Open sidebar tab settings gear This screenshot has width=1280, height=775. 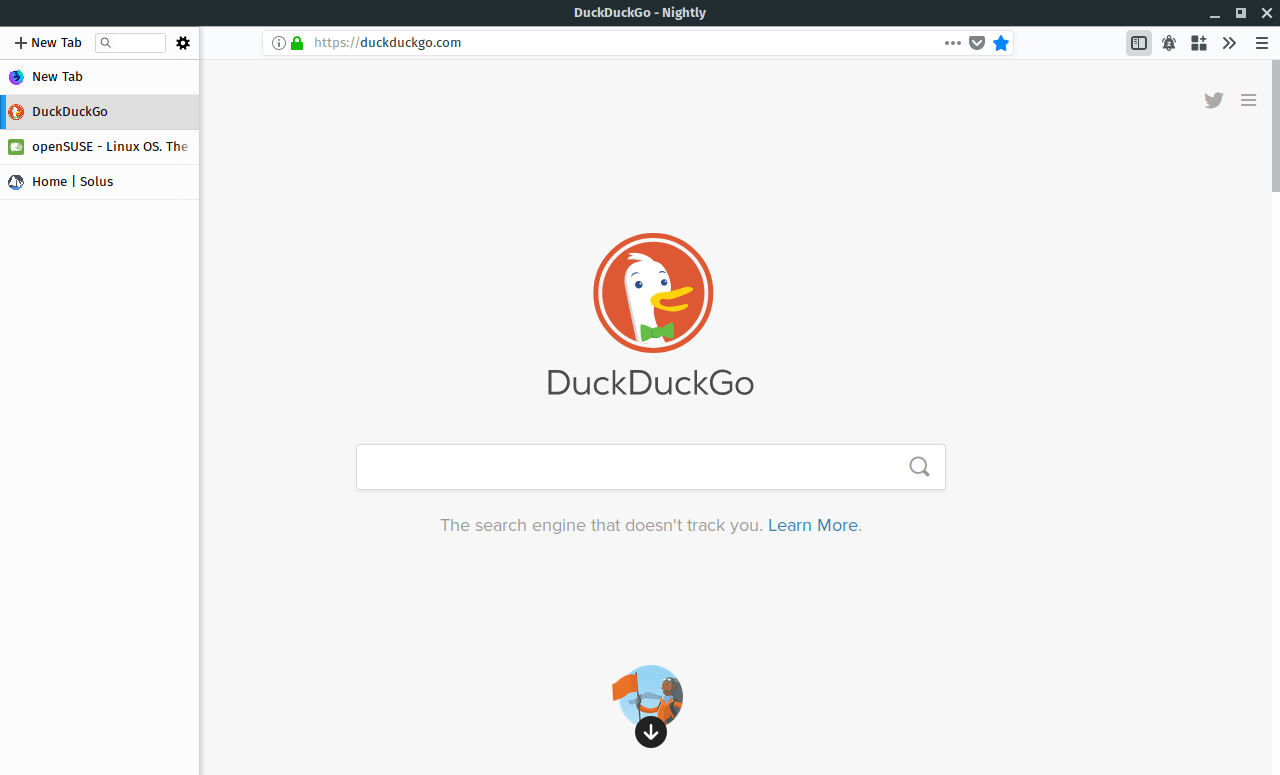(183, 43)
